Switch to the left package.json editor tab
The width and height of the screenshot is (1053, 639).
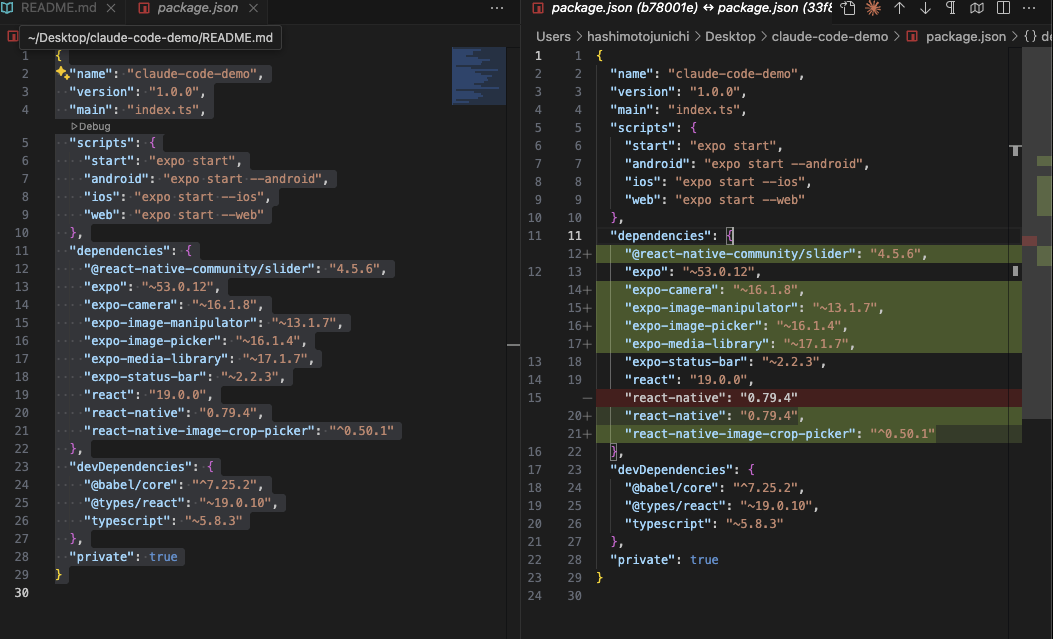pos(197,8)
